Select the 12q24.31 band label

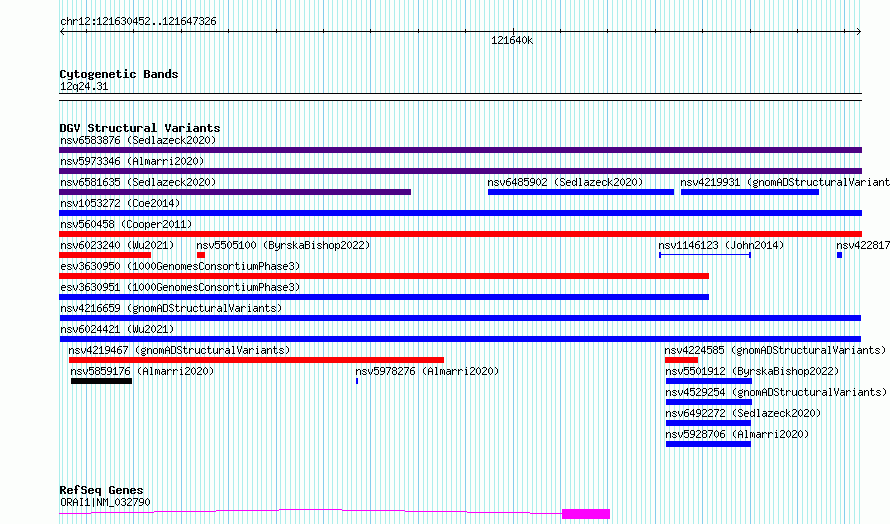point(84,86)
